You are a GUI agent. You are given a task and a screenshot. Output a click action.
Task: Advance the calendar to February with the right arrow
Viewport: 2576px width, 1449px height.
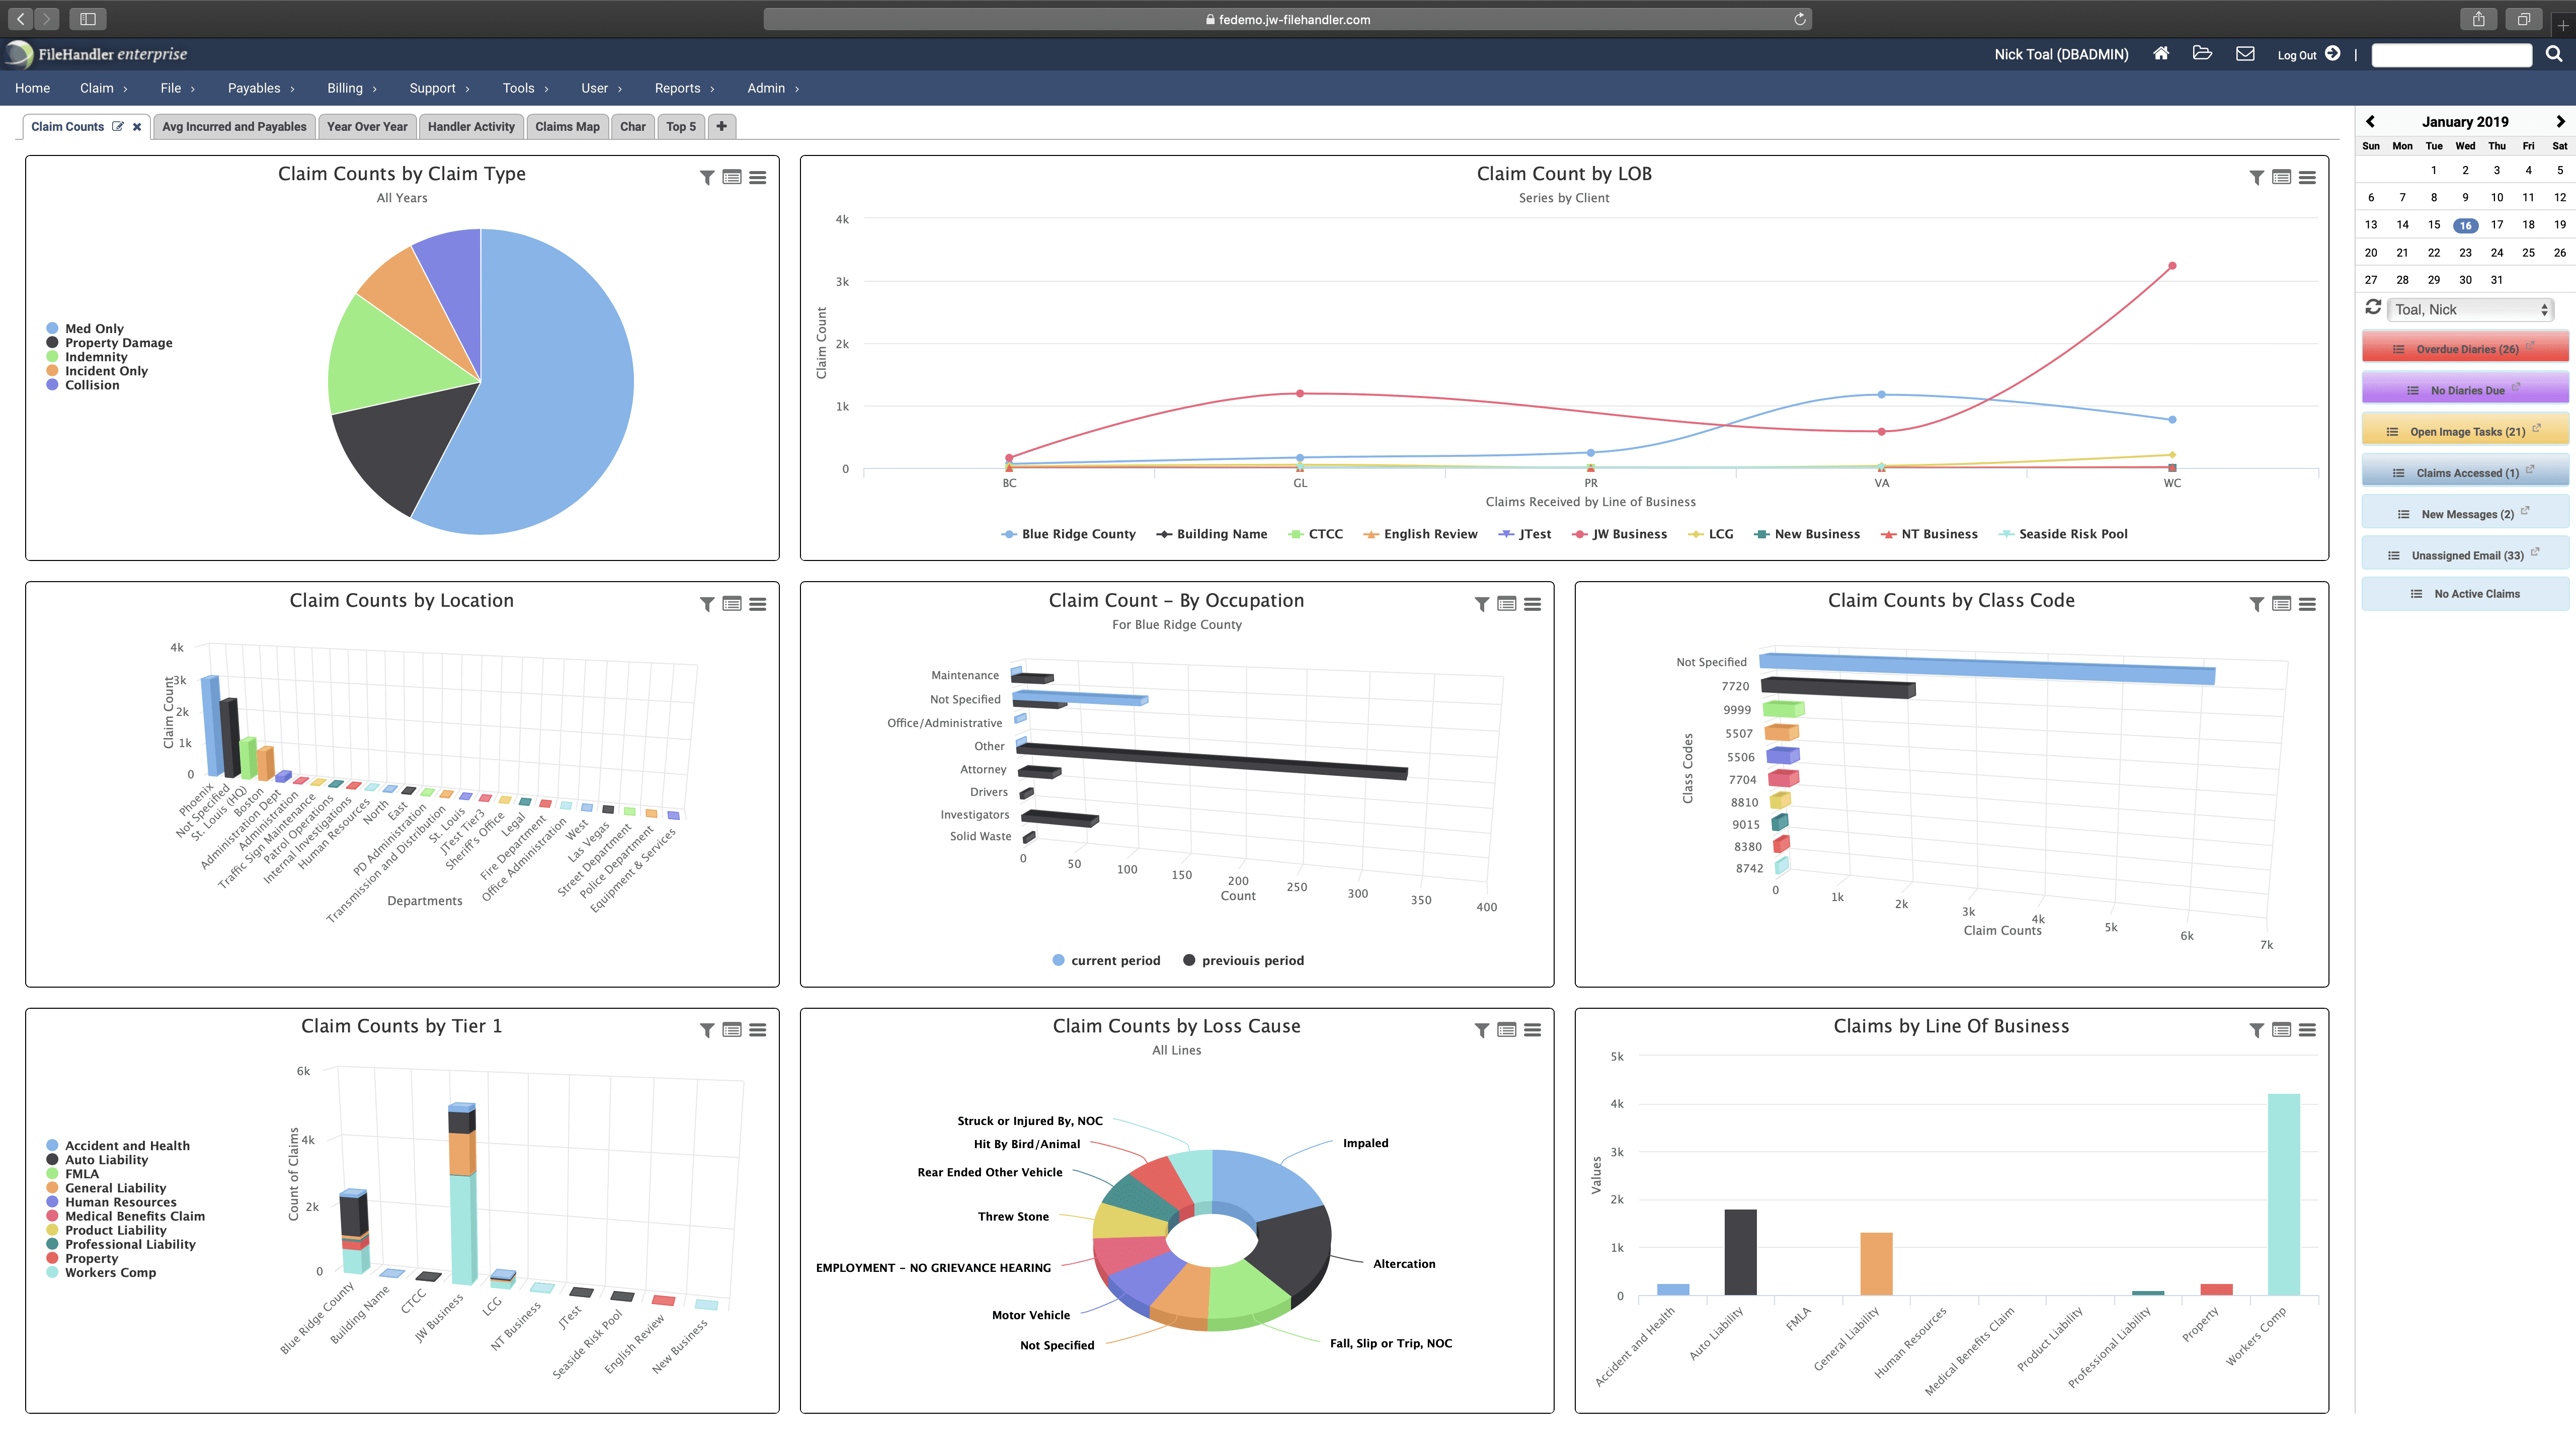(x=2560, y=121)
